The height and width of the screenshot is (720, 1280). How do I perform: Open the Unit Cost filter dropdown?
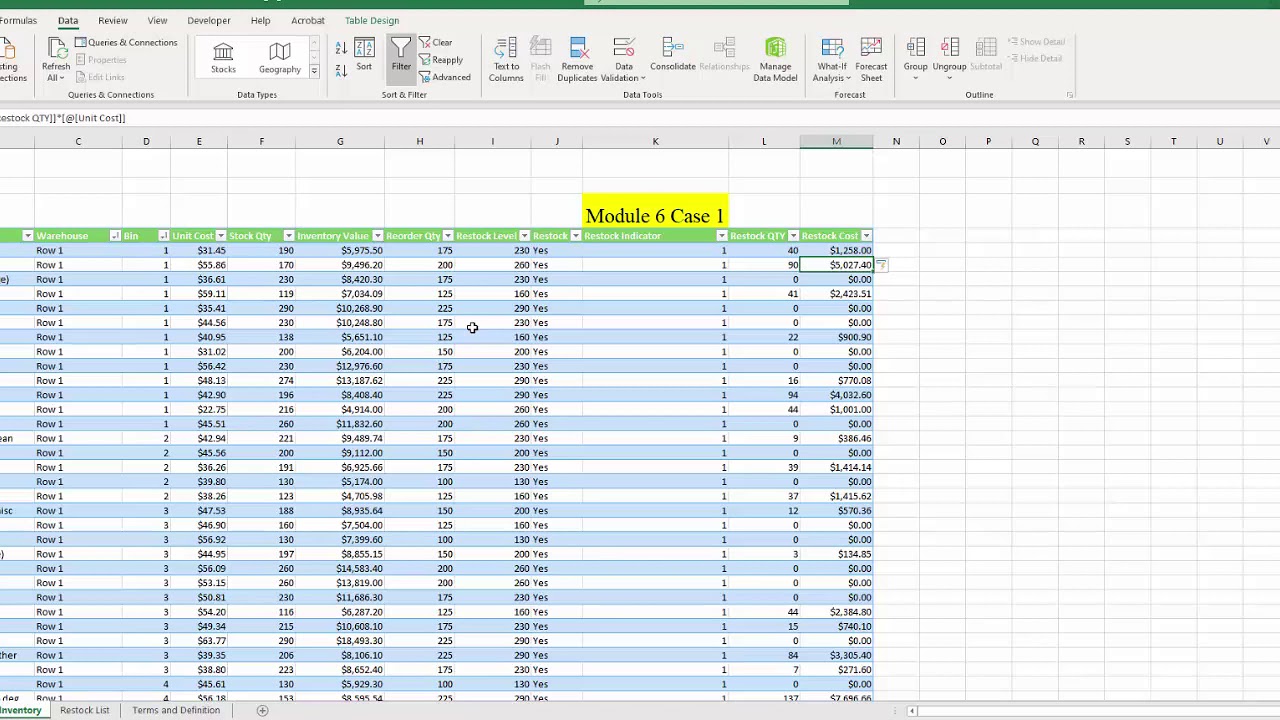pos(220,236)
